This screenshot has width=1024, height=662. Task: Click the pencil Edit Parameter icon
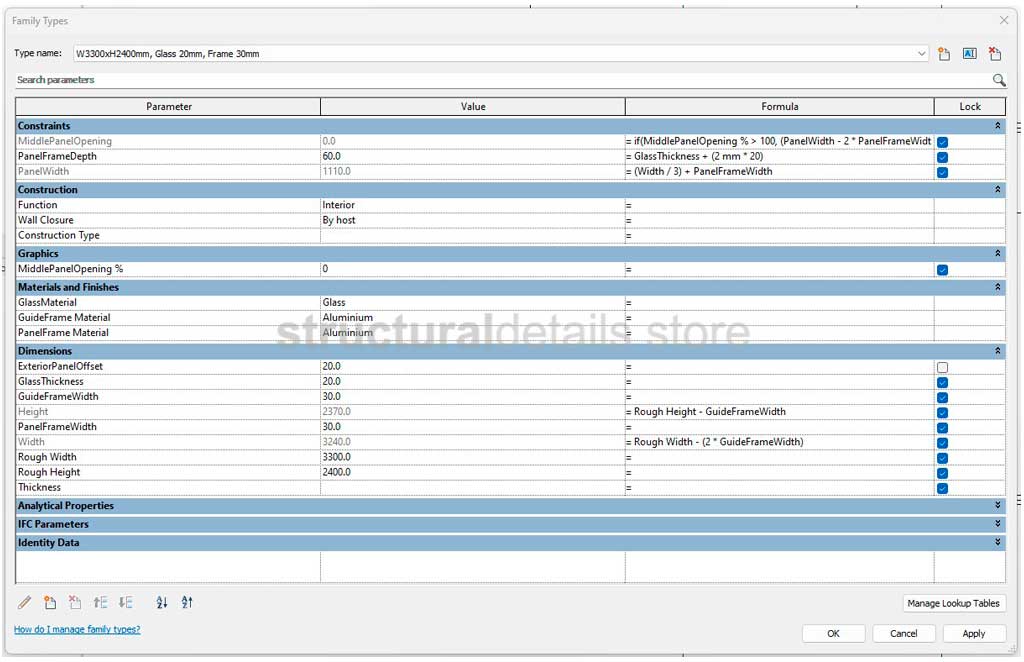click(x=25, y=602)
